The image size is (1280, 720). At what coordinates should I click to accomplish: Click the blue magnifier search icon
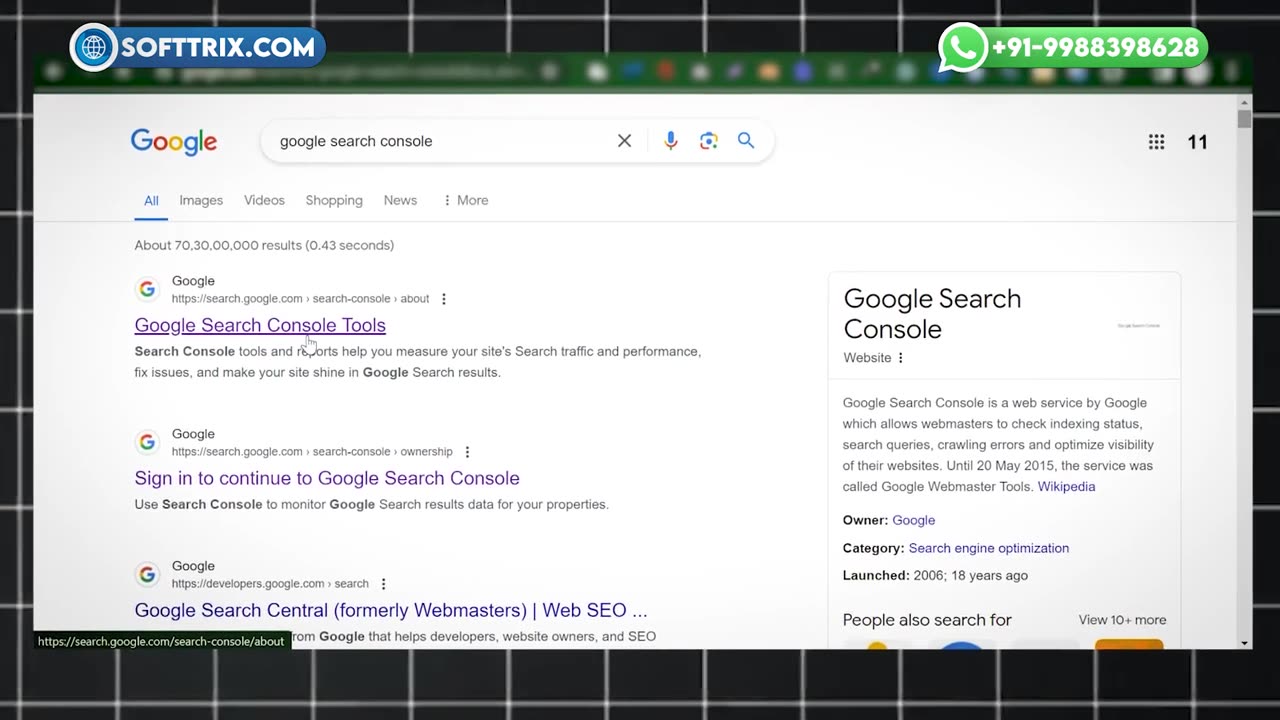point(746,141)
